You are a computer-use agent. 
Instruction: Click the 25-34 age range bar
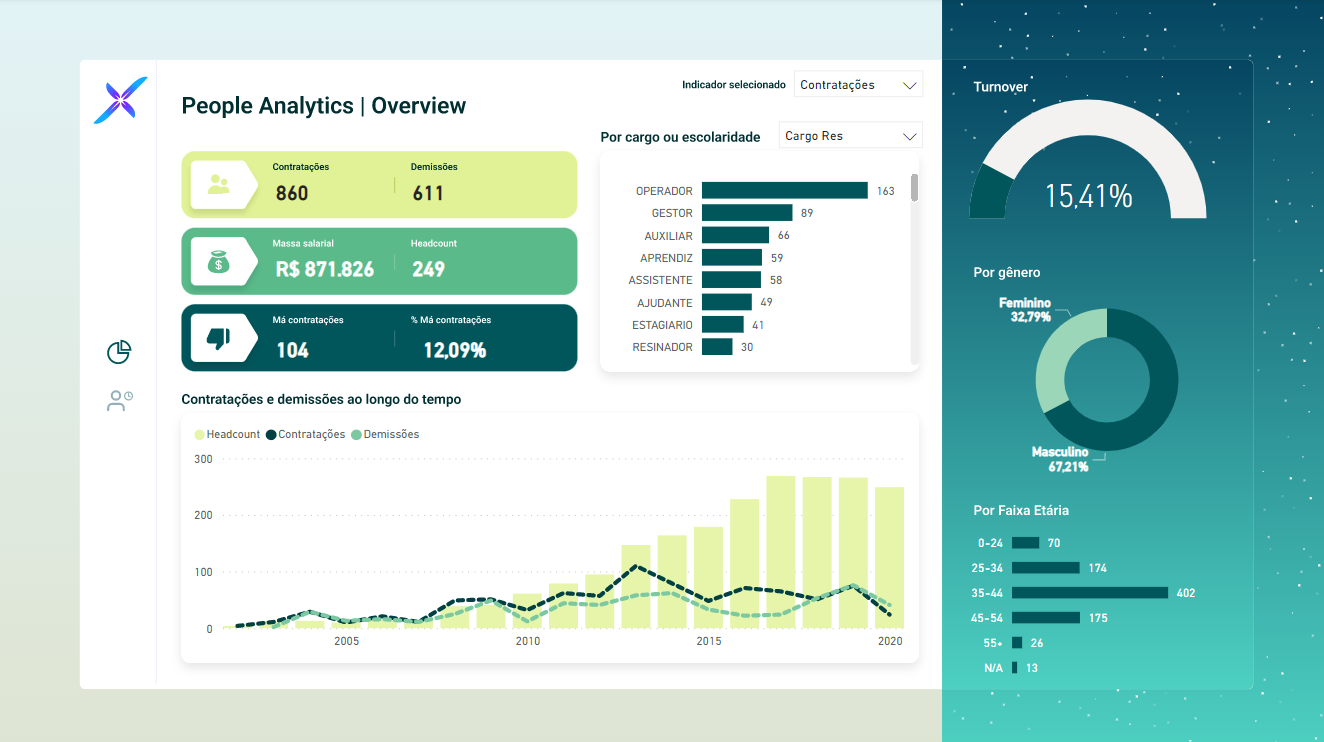pyautogui.click(x=1045, y=568)
